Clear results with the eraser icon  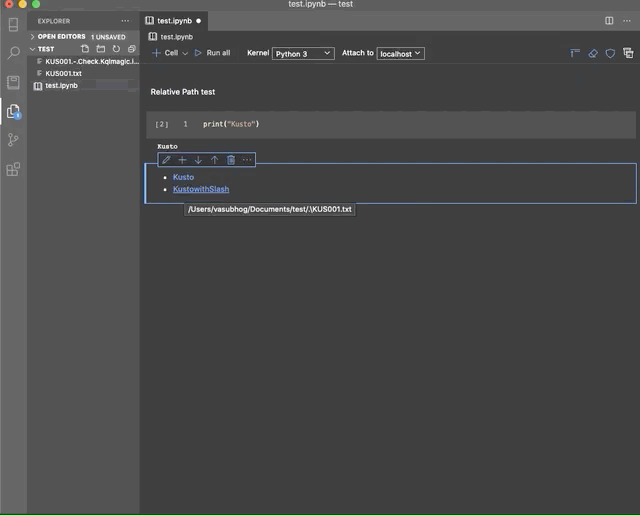pos(593,53)
